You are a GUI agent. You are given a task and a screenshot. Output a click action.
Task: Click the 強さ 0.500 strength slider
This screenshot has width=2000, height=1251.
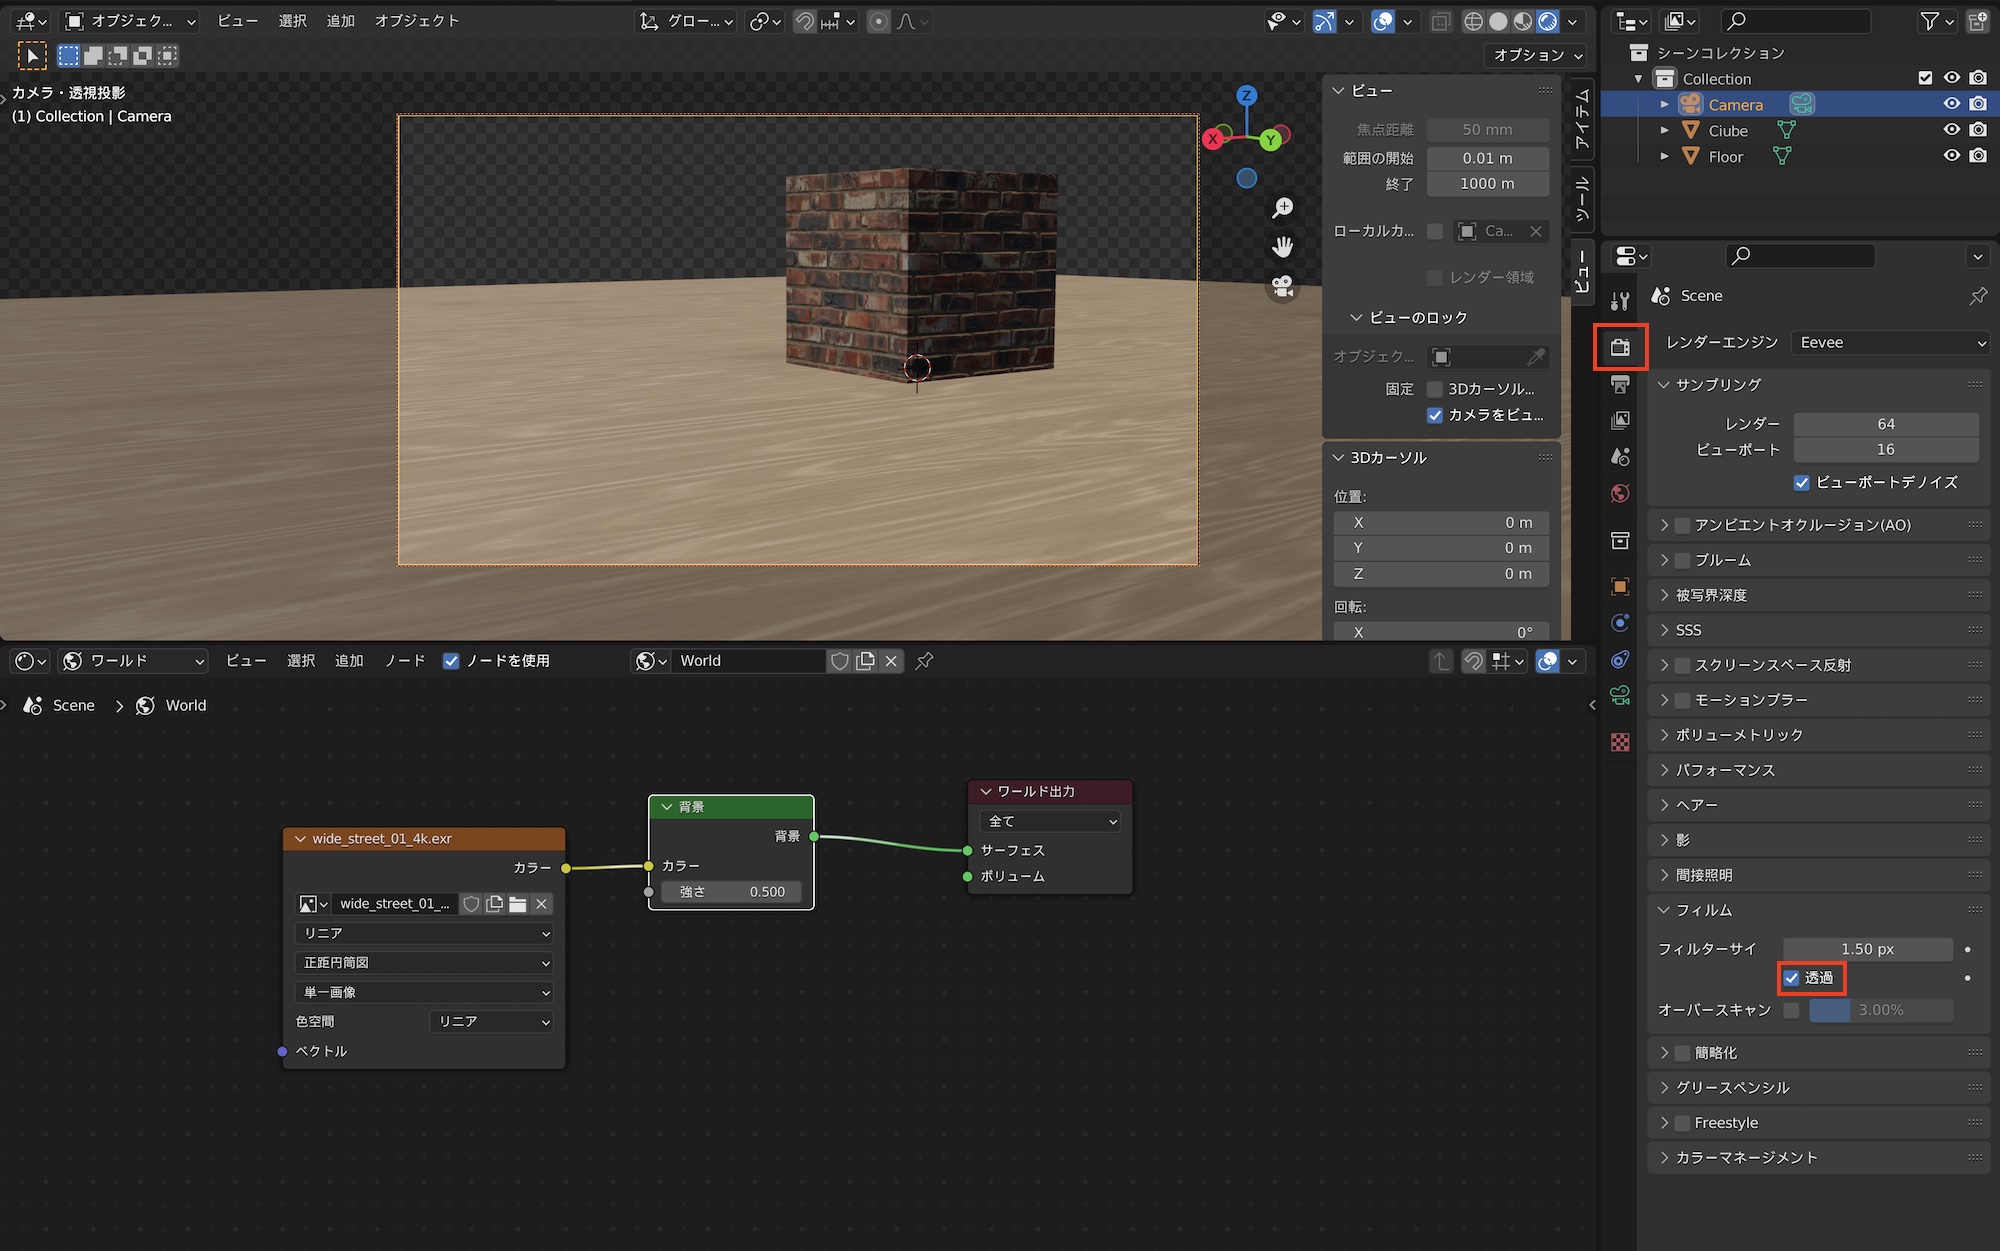732,892
